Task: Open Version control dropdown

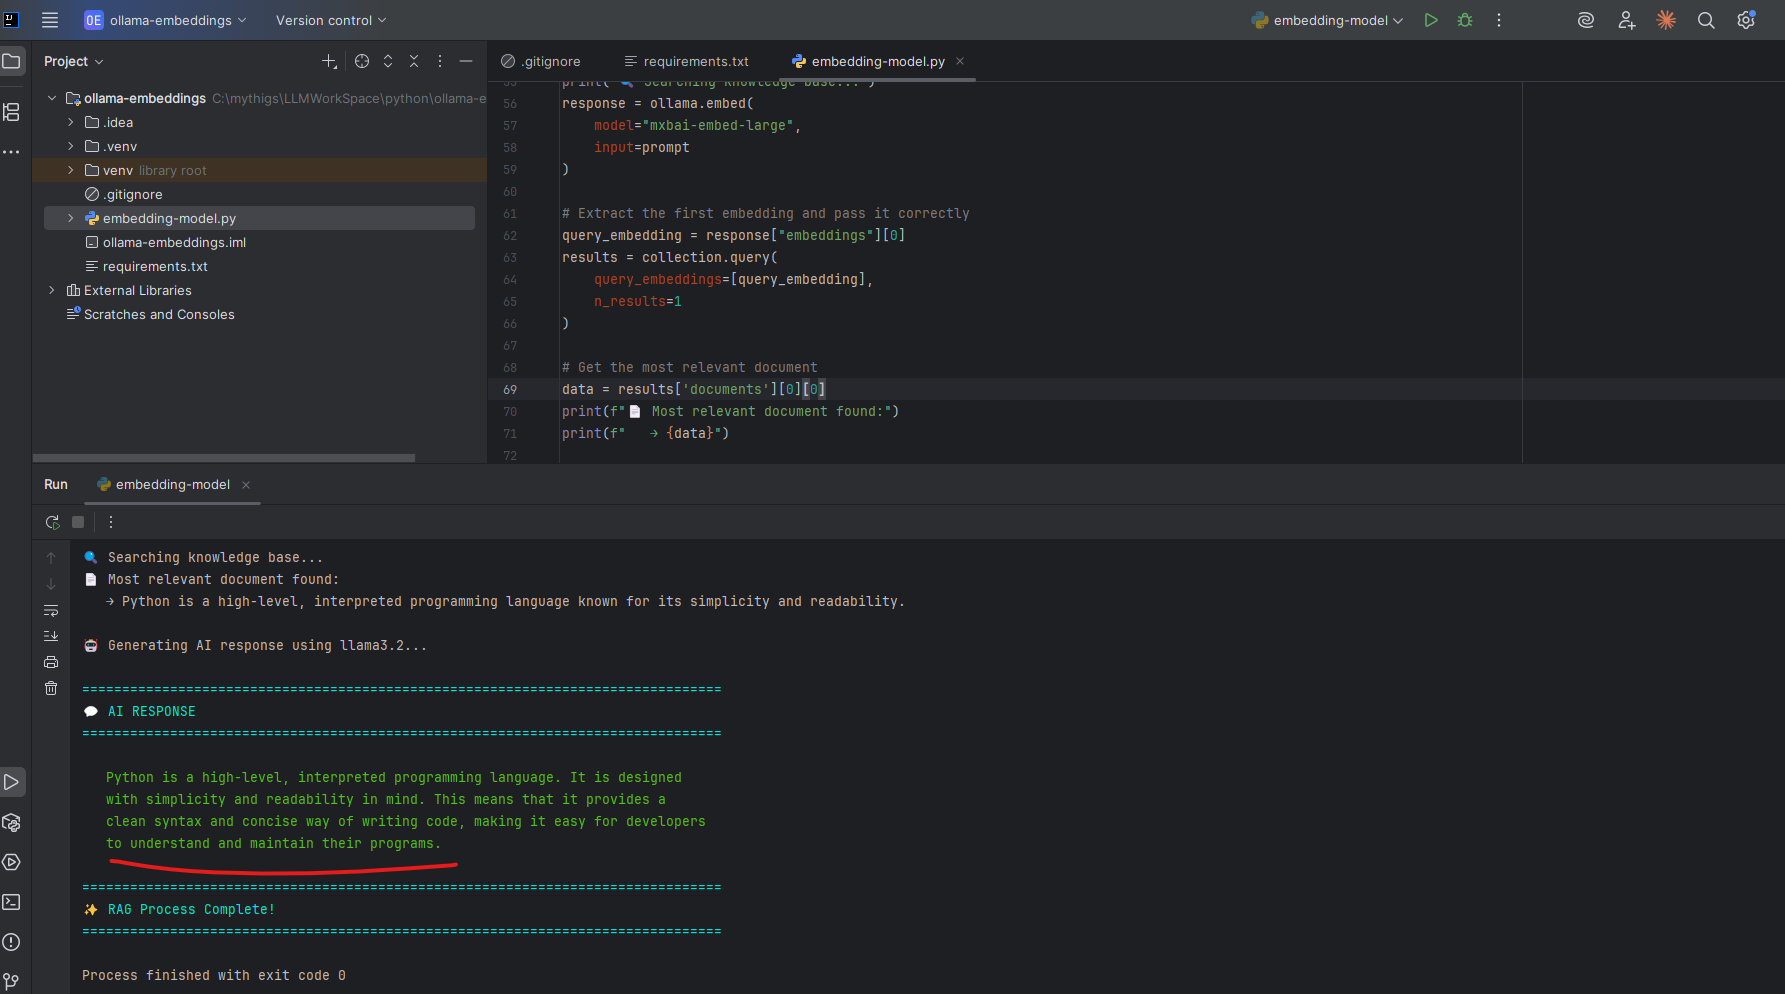Action: click(331, 20)
